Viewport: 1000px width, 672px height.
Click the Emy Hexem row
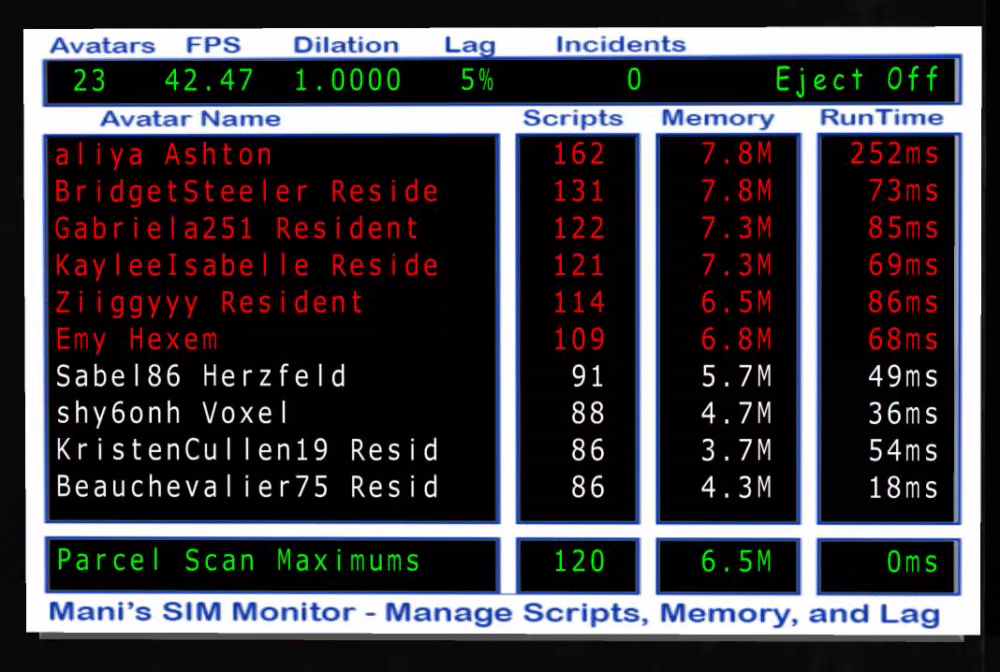click(x=136, y=339)
